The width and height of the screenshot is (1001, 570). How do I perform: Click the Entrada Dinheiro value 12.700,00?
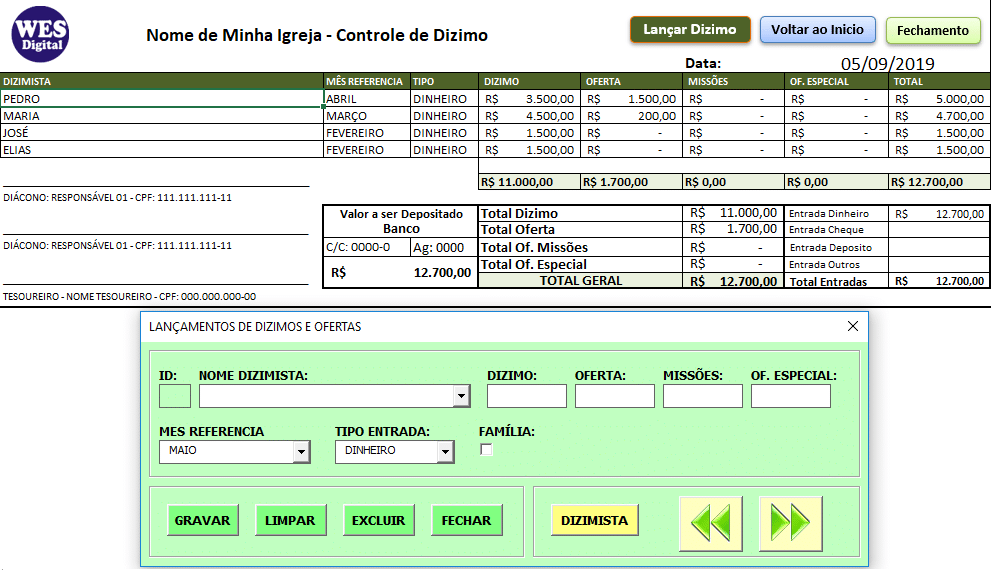(x=939, y=214)
